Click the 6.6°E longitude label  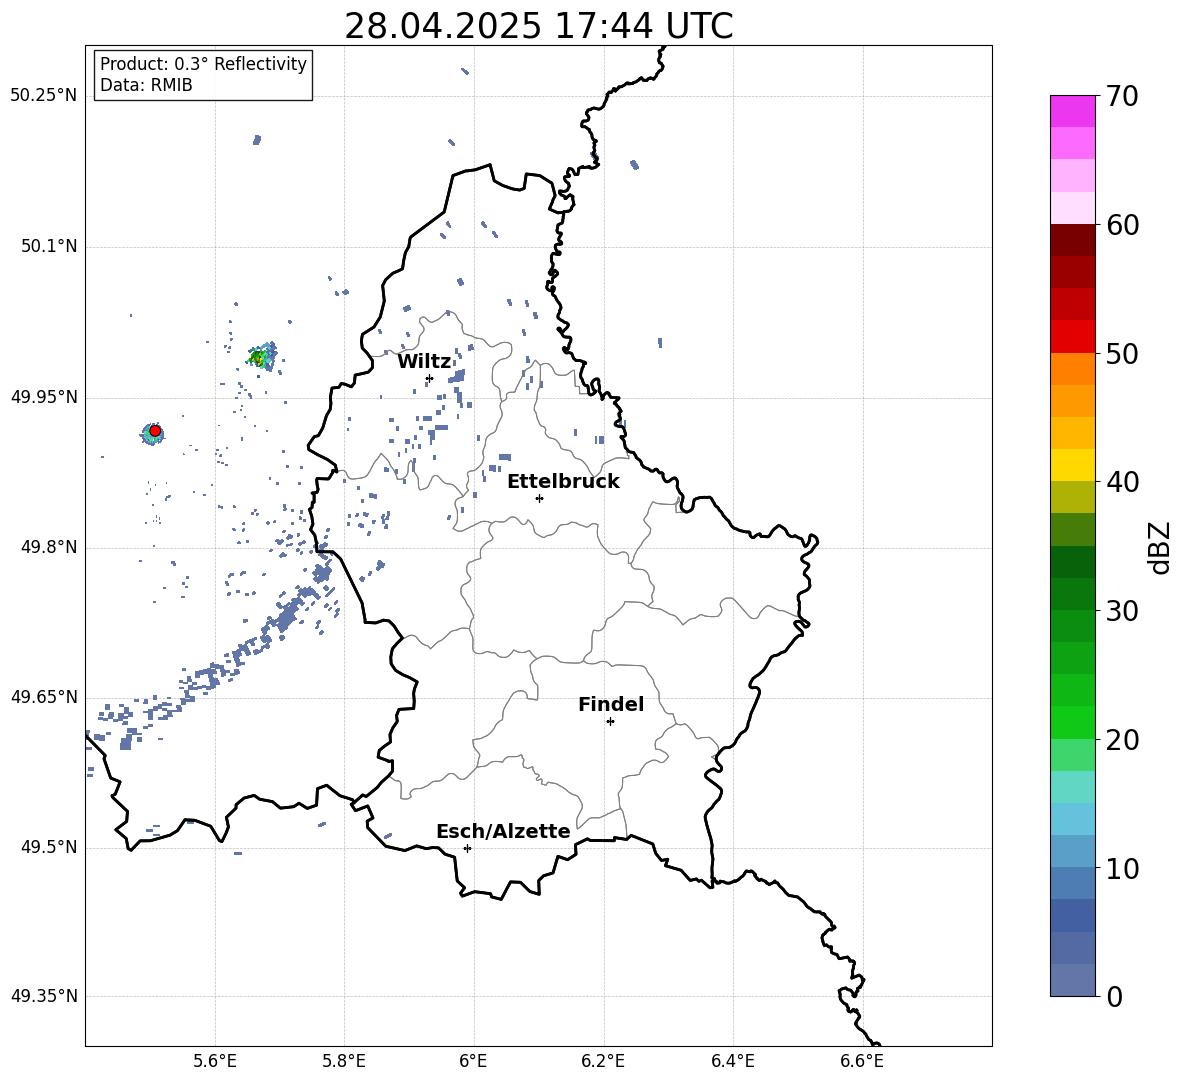tap(862, 1061)
